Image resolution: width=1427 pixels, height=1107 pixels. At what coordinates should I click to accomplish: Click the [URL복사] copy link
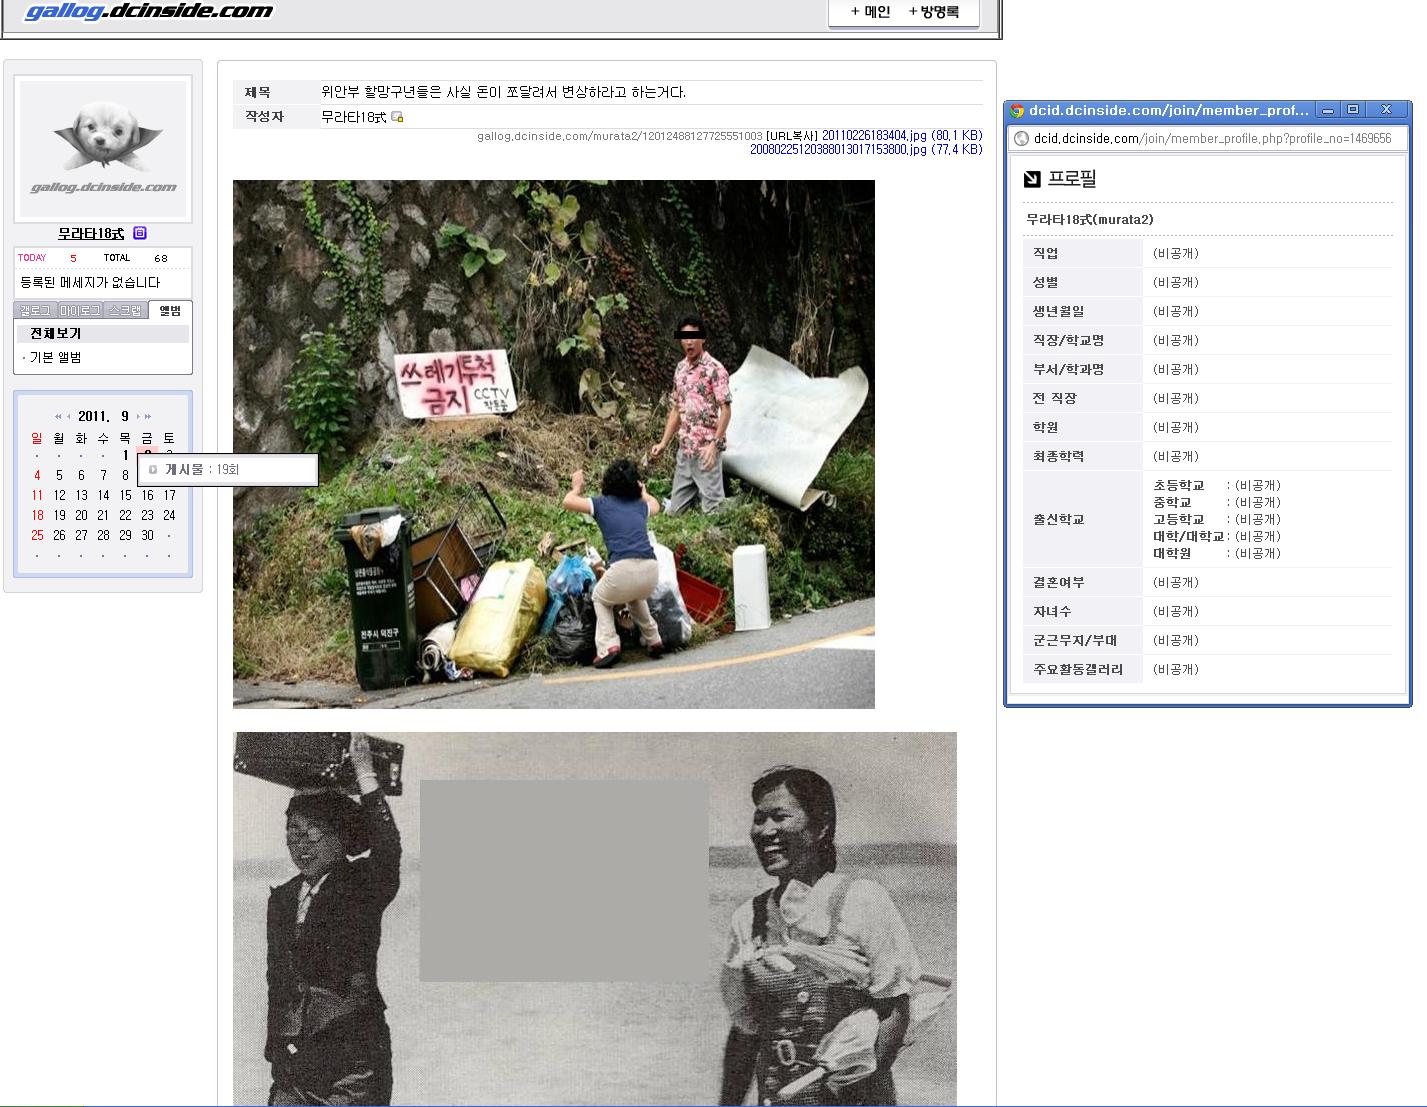792,136
